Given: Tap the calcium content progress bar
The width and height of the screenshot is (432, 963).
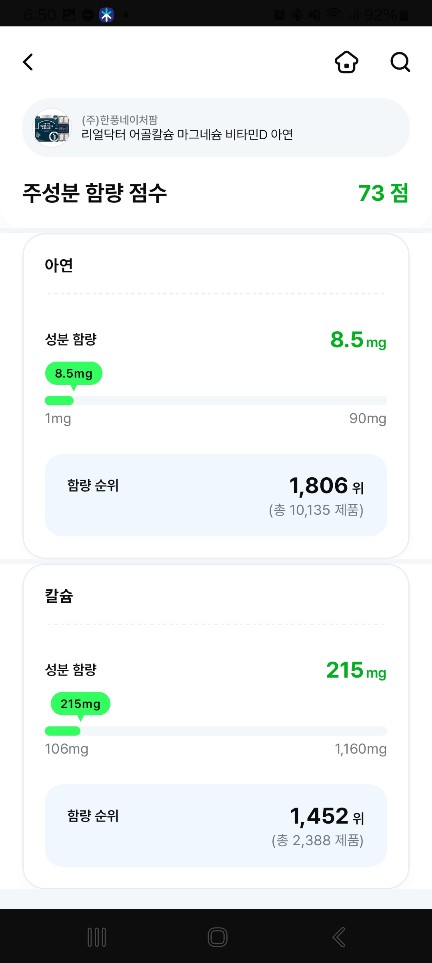Looking at the screenshot, I should coord(216,731).
